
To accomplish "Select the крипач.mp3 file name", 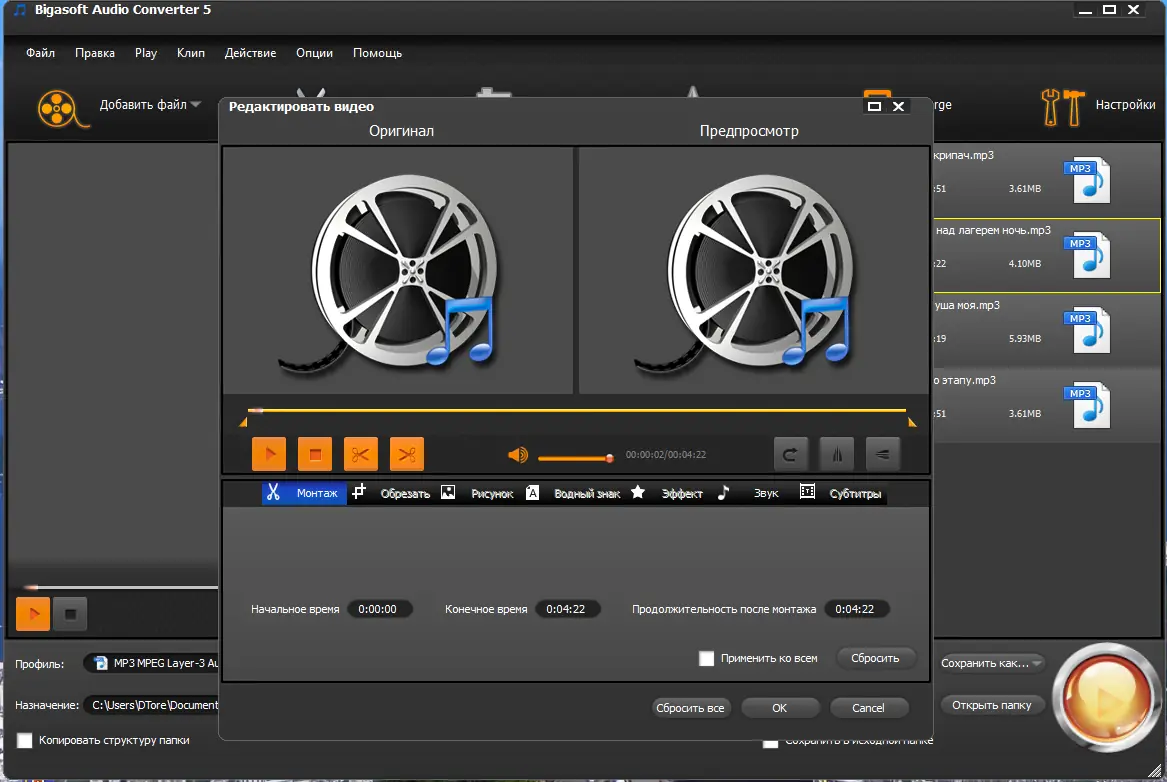I will [x=964, y=155].
